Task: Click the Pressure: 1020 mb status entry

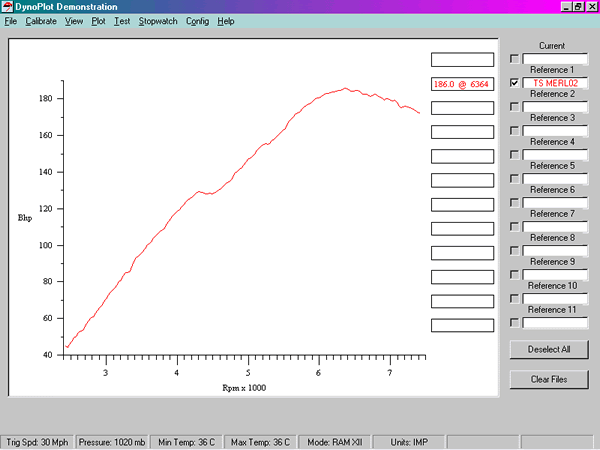Action: pos(112,442)
